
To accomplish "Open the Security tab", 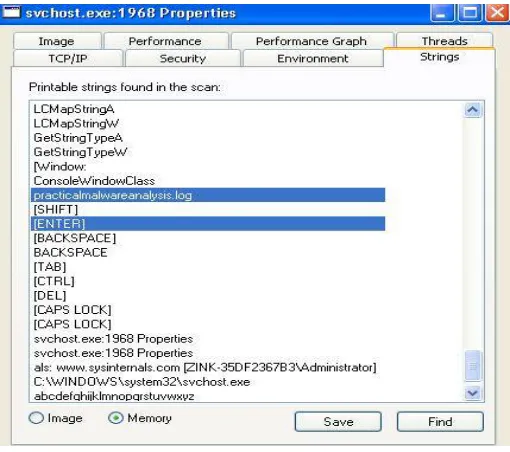I will coord(183,58).
